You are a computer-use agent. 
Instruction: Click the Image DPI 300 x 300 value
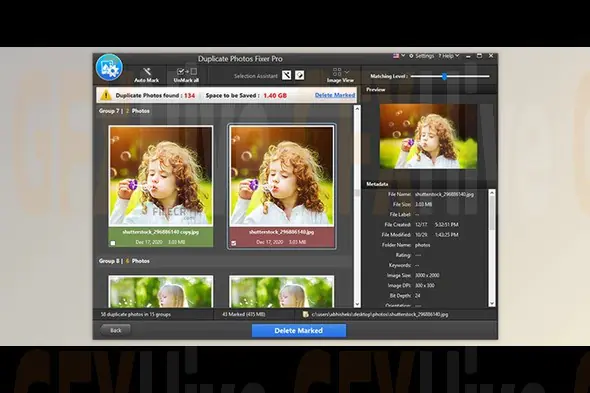pyautogui.click(x=425, y=286)
